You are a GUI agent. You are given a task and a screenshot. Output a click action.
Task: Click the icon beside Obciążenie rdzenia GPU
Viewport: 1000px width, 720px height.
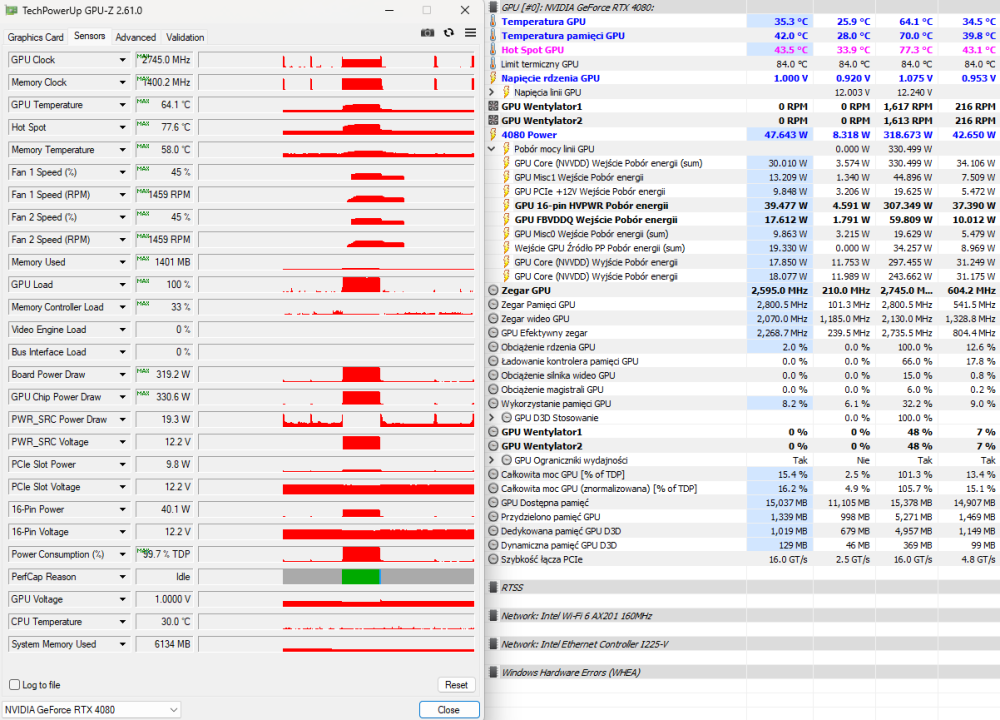pos(493,347)
